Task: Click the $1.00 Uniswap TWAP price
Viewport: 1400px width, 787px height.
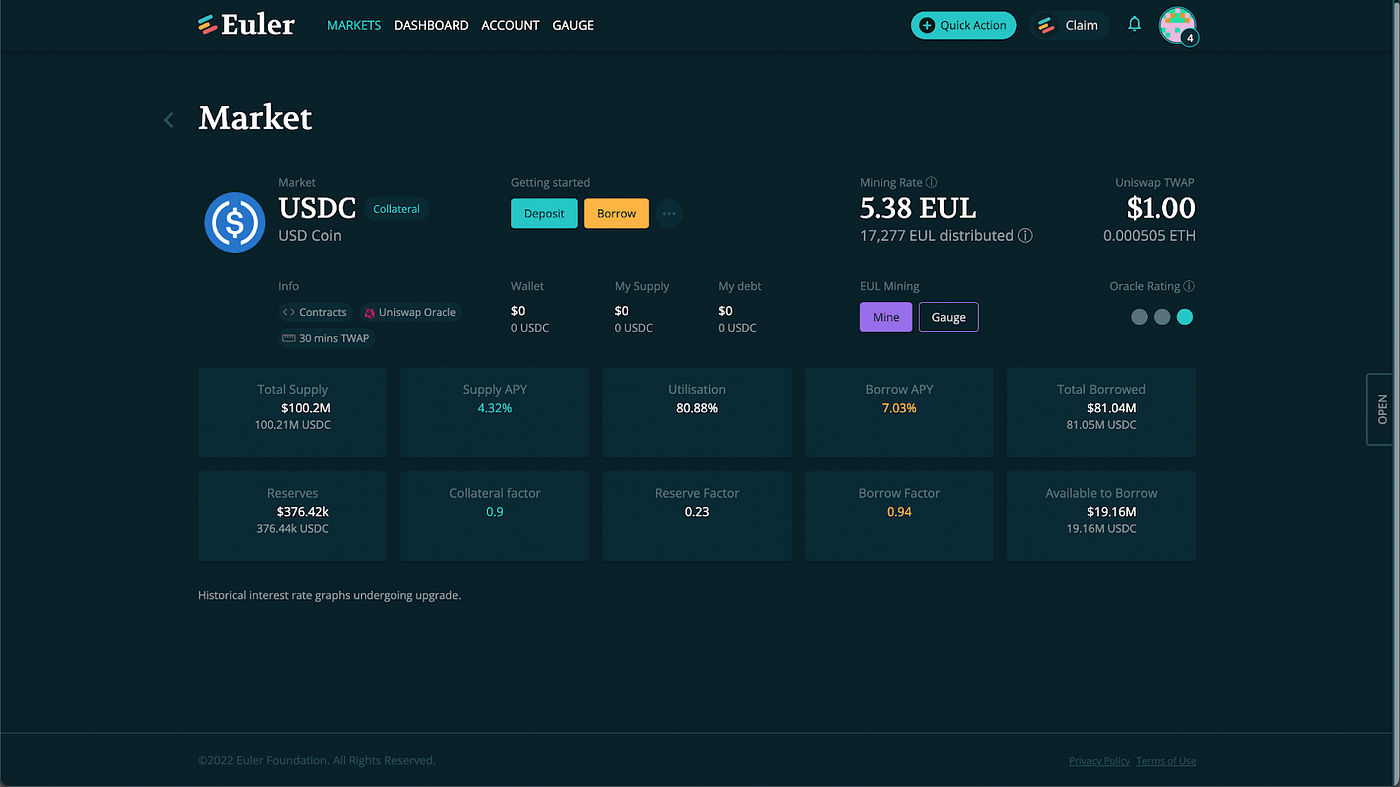Action: [1161, 208]
